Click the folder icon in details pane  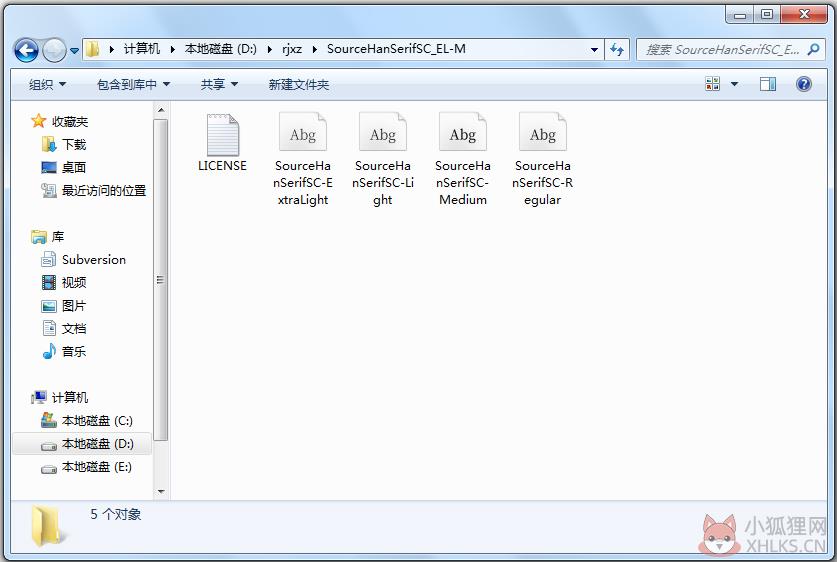[47, 526]
